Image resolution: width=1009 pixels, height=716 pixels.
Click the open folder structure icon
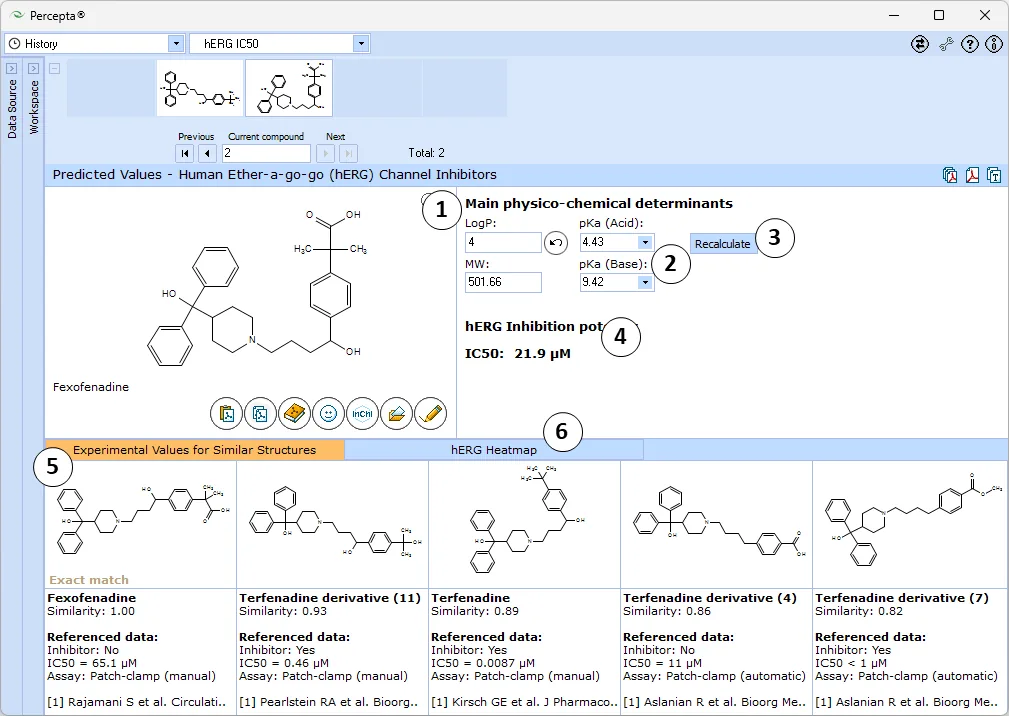pos(396,414)
